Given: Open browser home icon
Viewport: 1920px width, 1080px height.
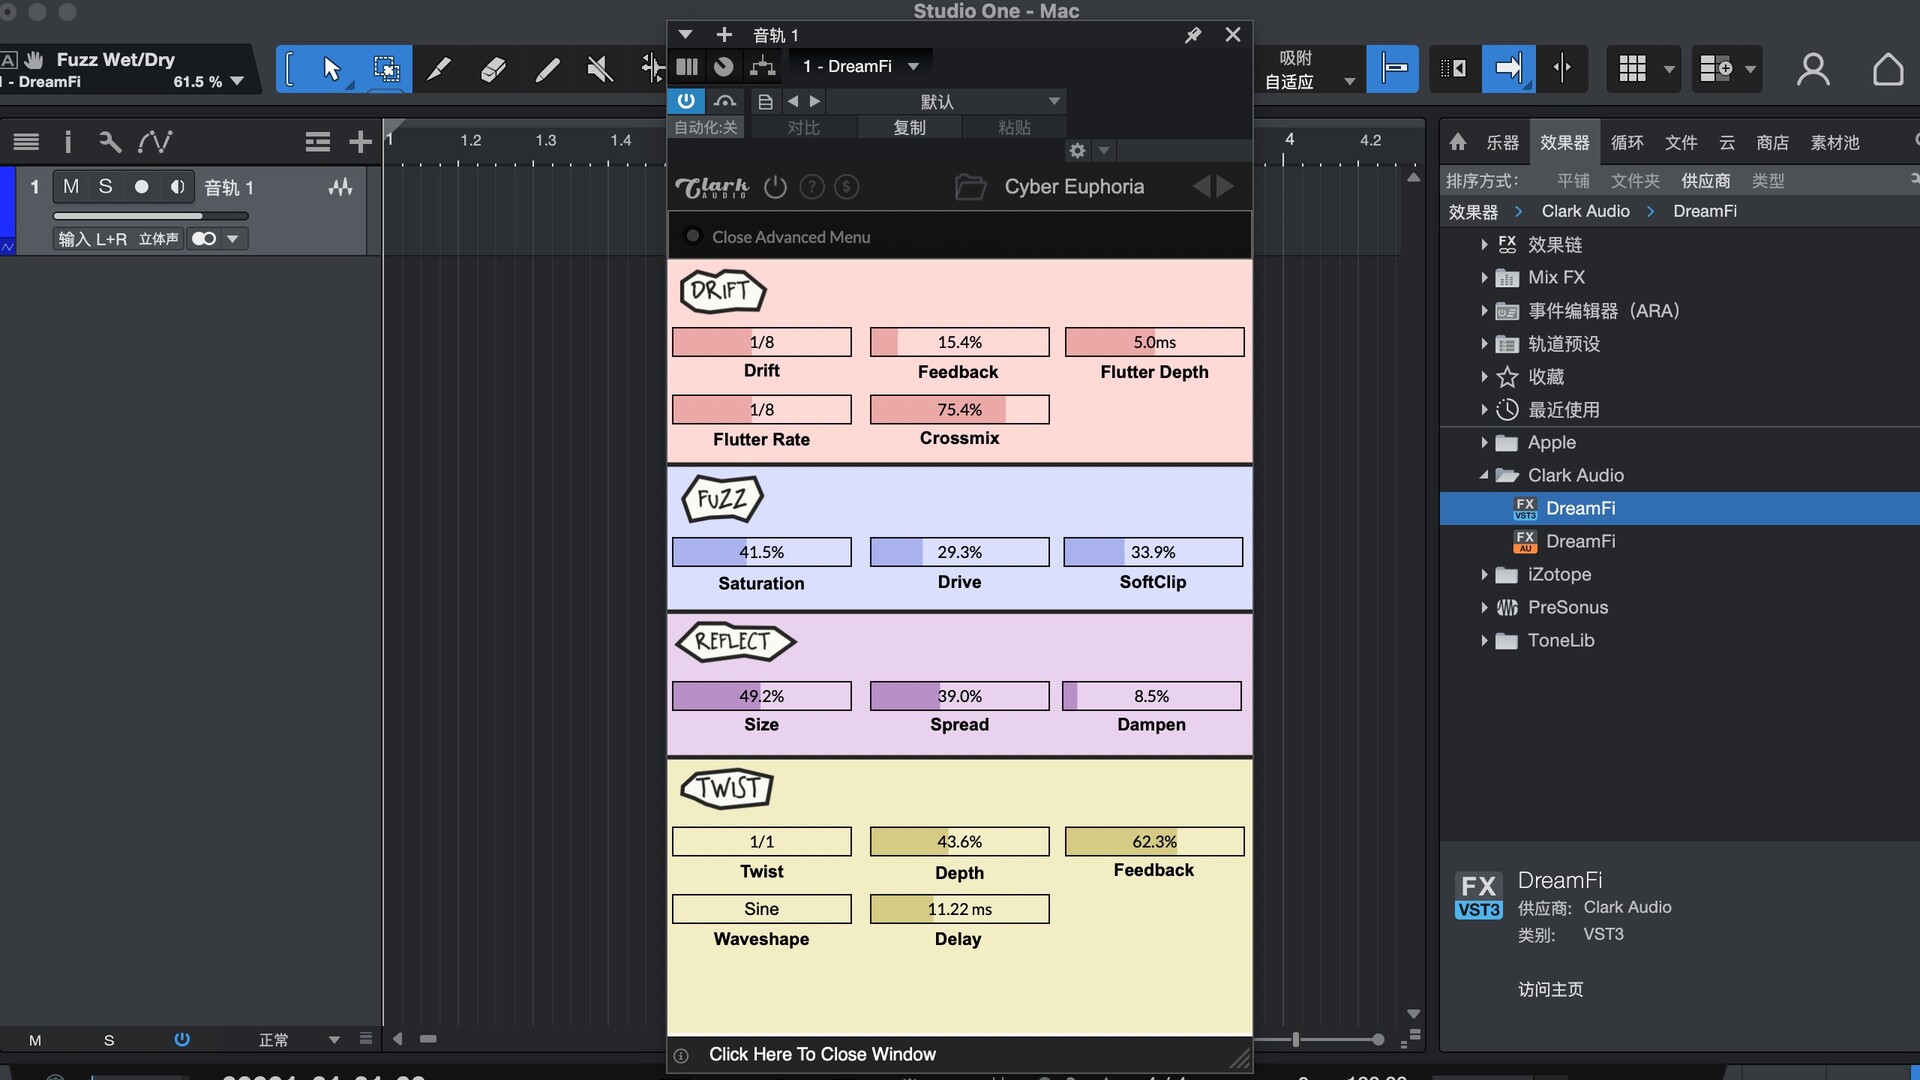Looking at the screenshot, I should pyautogui.click(x=1458, y=142).
